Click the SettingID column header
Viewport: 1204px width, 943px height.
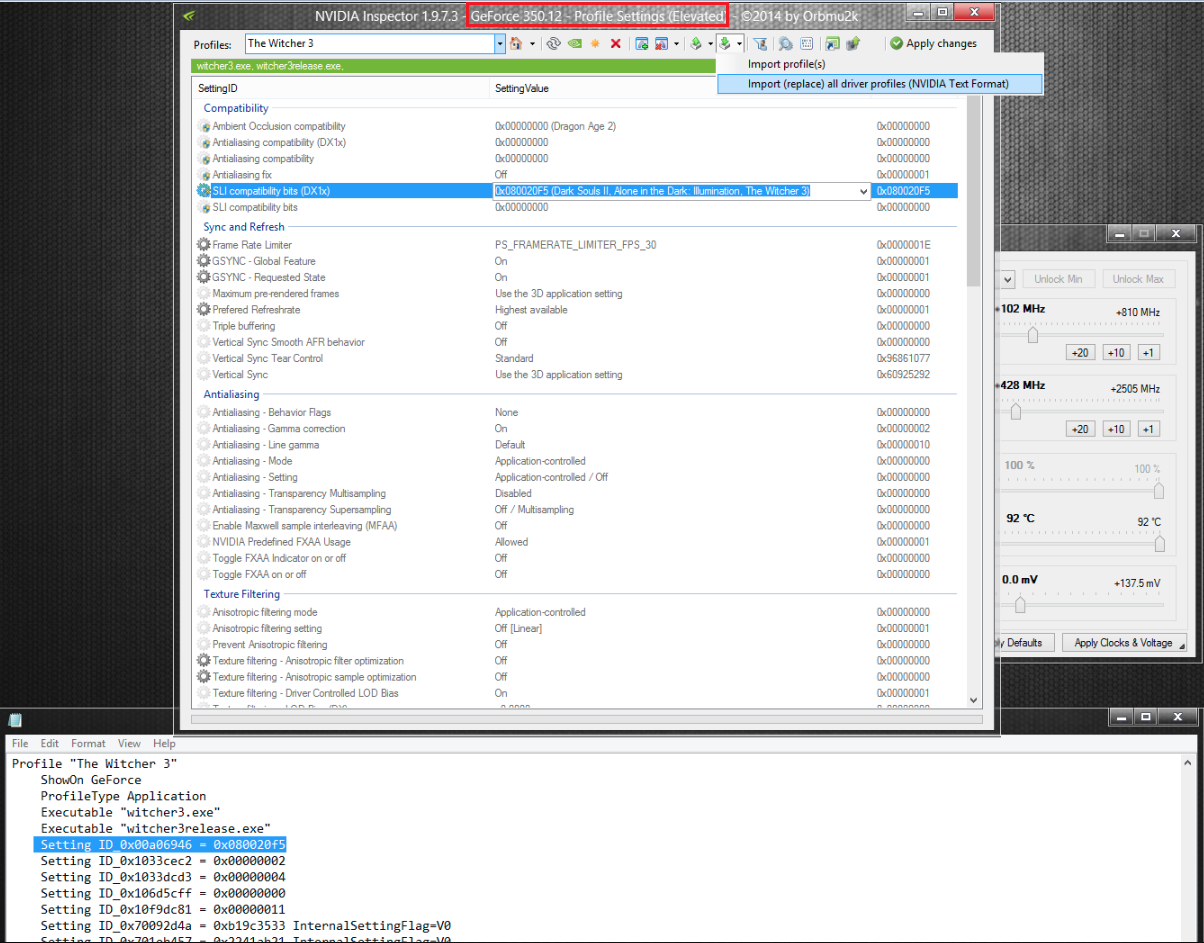[218, 88]
